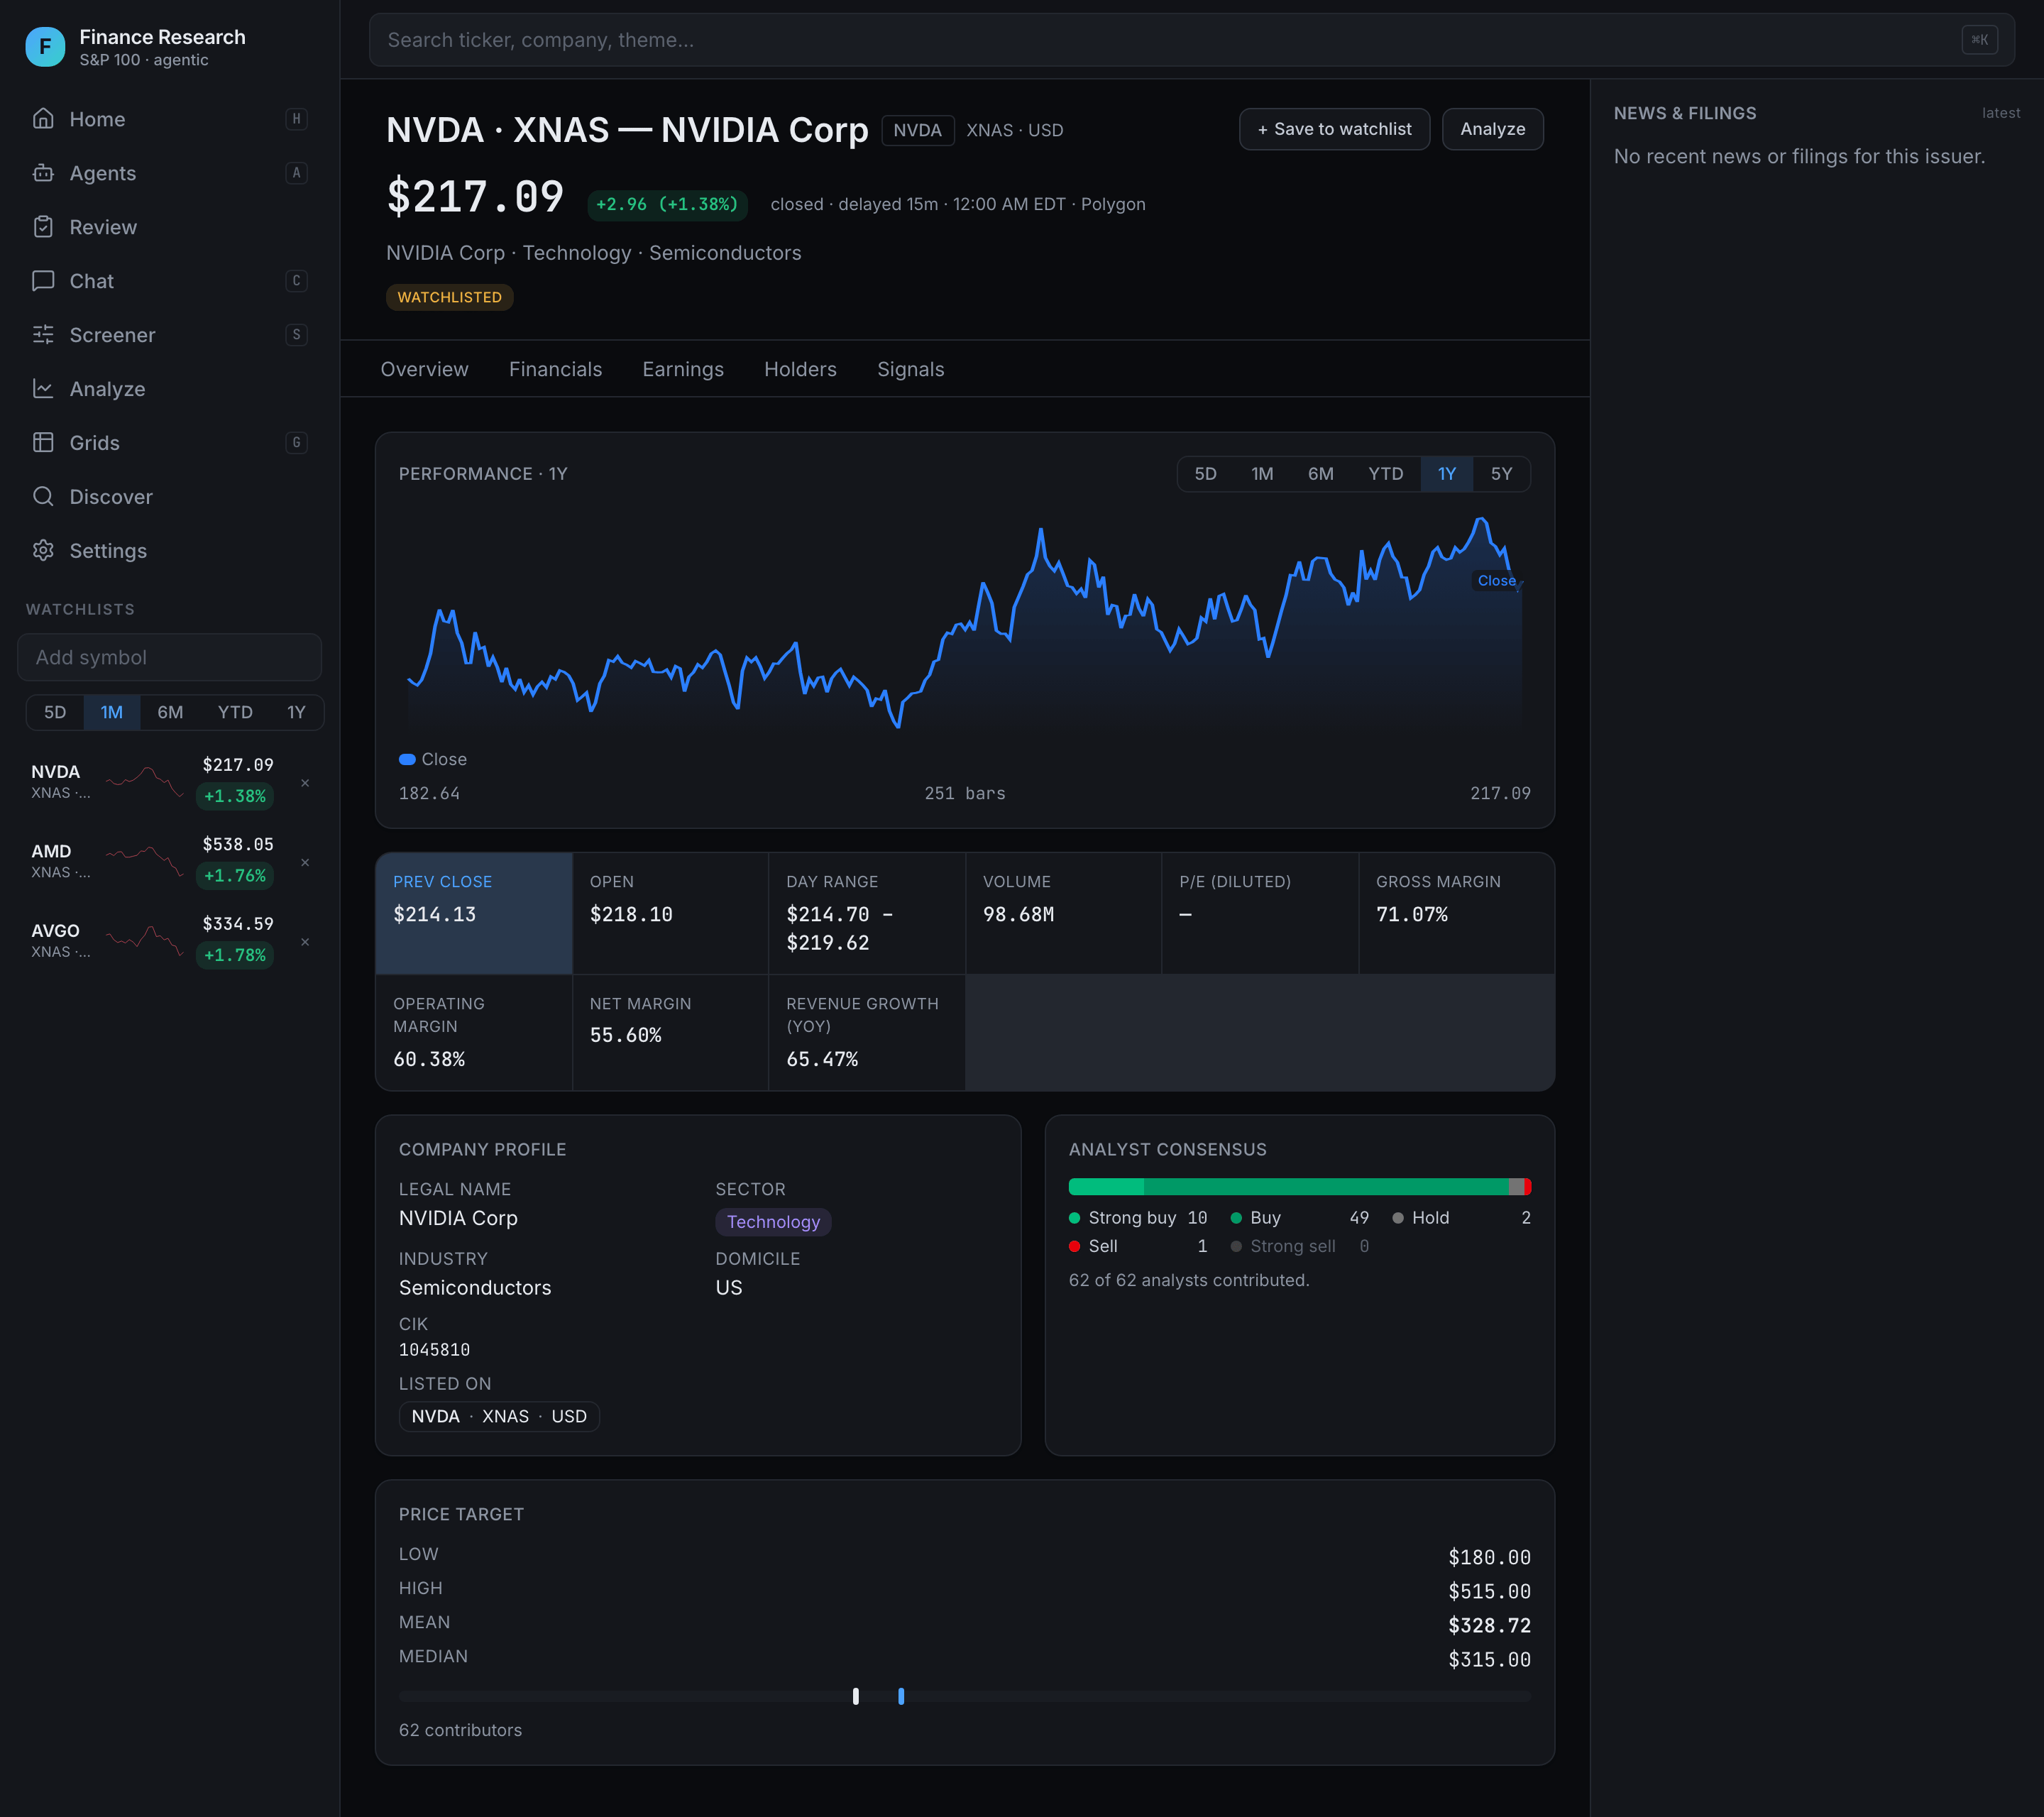Set performance chart range to YTD
The width and height of the screenshot is (2044, 1817).
[x=1385, y=474]
